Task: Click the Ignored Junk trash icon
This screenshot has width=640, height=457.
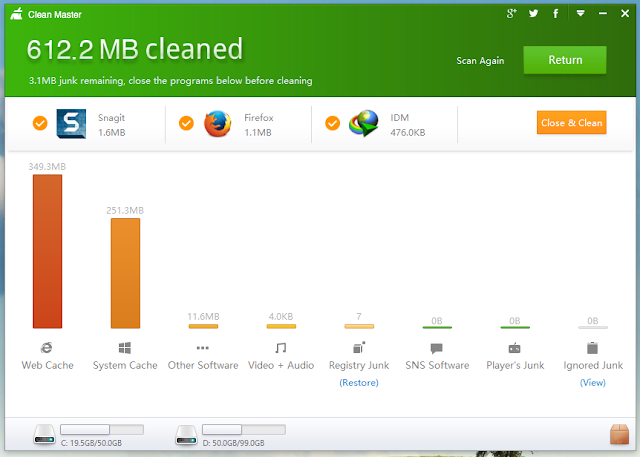Action: [592, 348]
